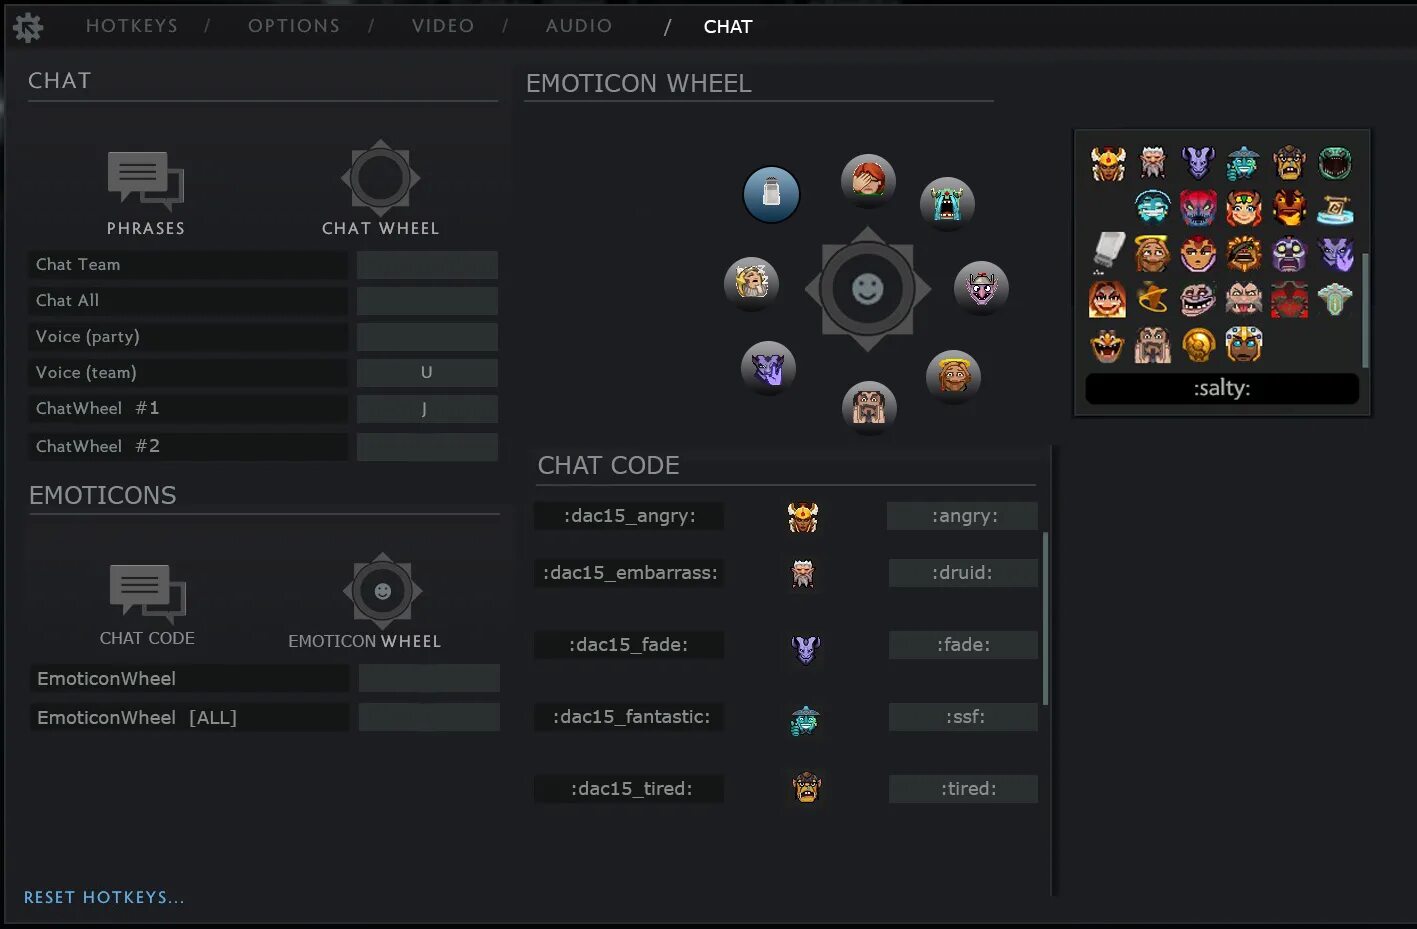Select the facepalm emoticon on wheel

tap(868, 181)
